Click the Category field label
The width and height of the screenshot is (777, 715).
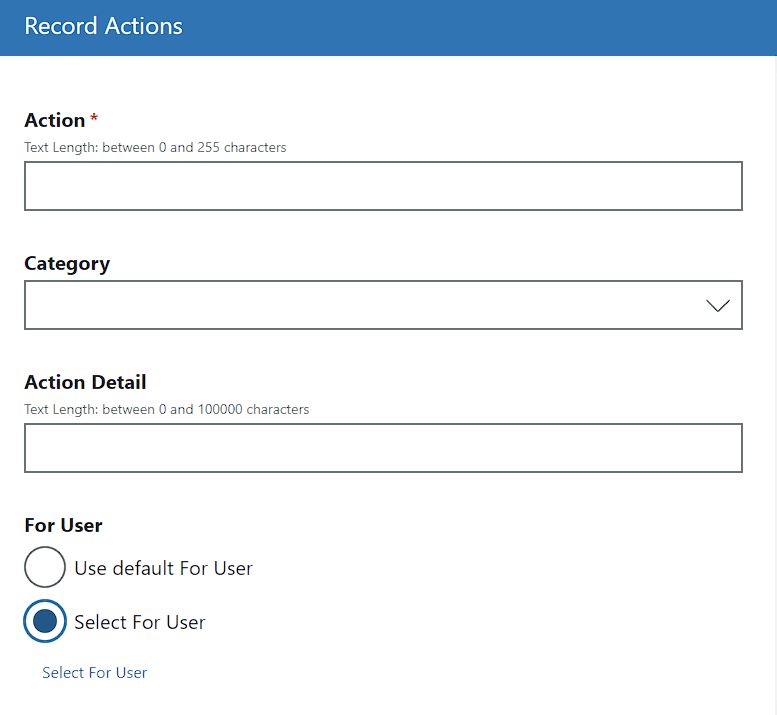click(x=67, y=263)
